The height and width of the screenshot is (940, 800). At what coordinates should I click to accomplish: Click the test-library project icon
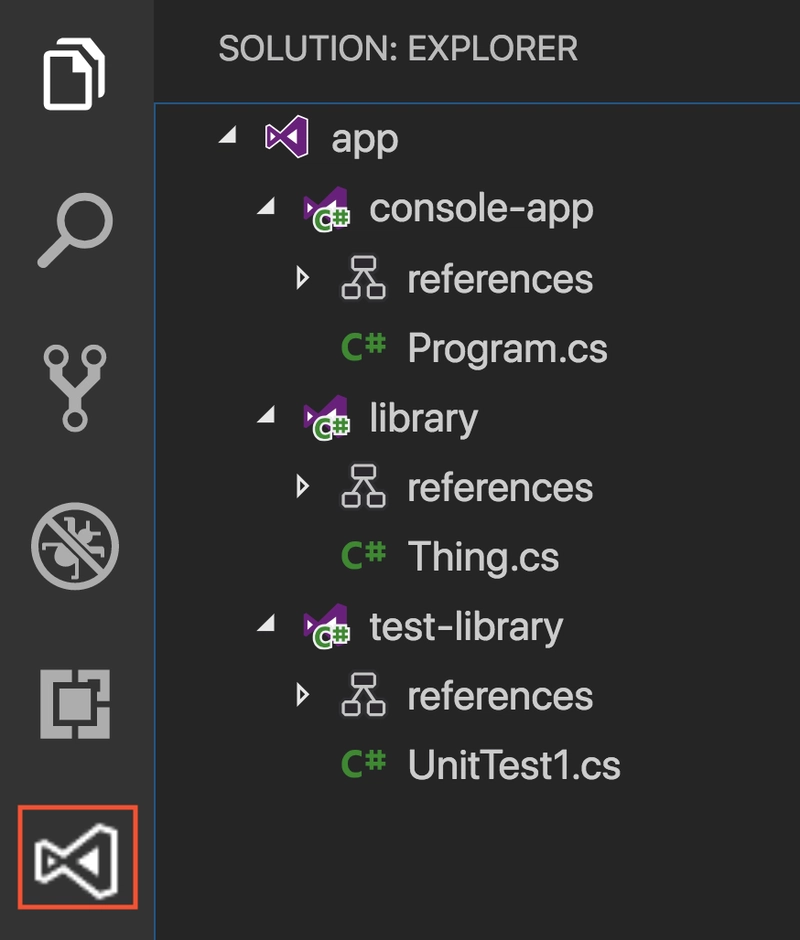point(327,626)
